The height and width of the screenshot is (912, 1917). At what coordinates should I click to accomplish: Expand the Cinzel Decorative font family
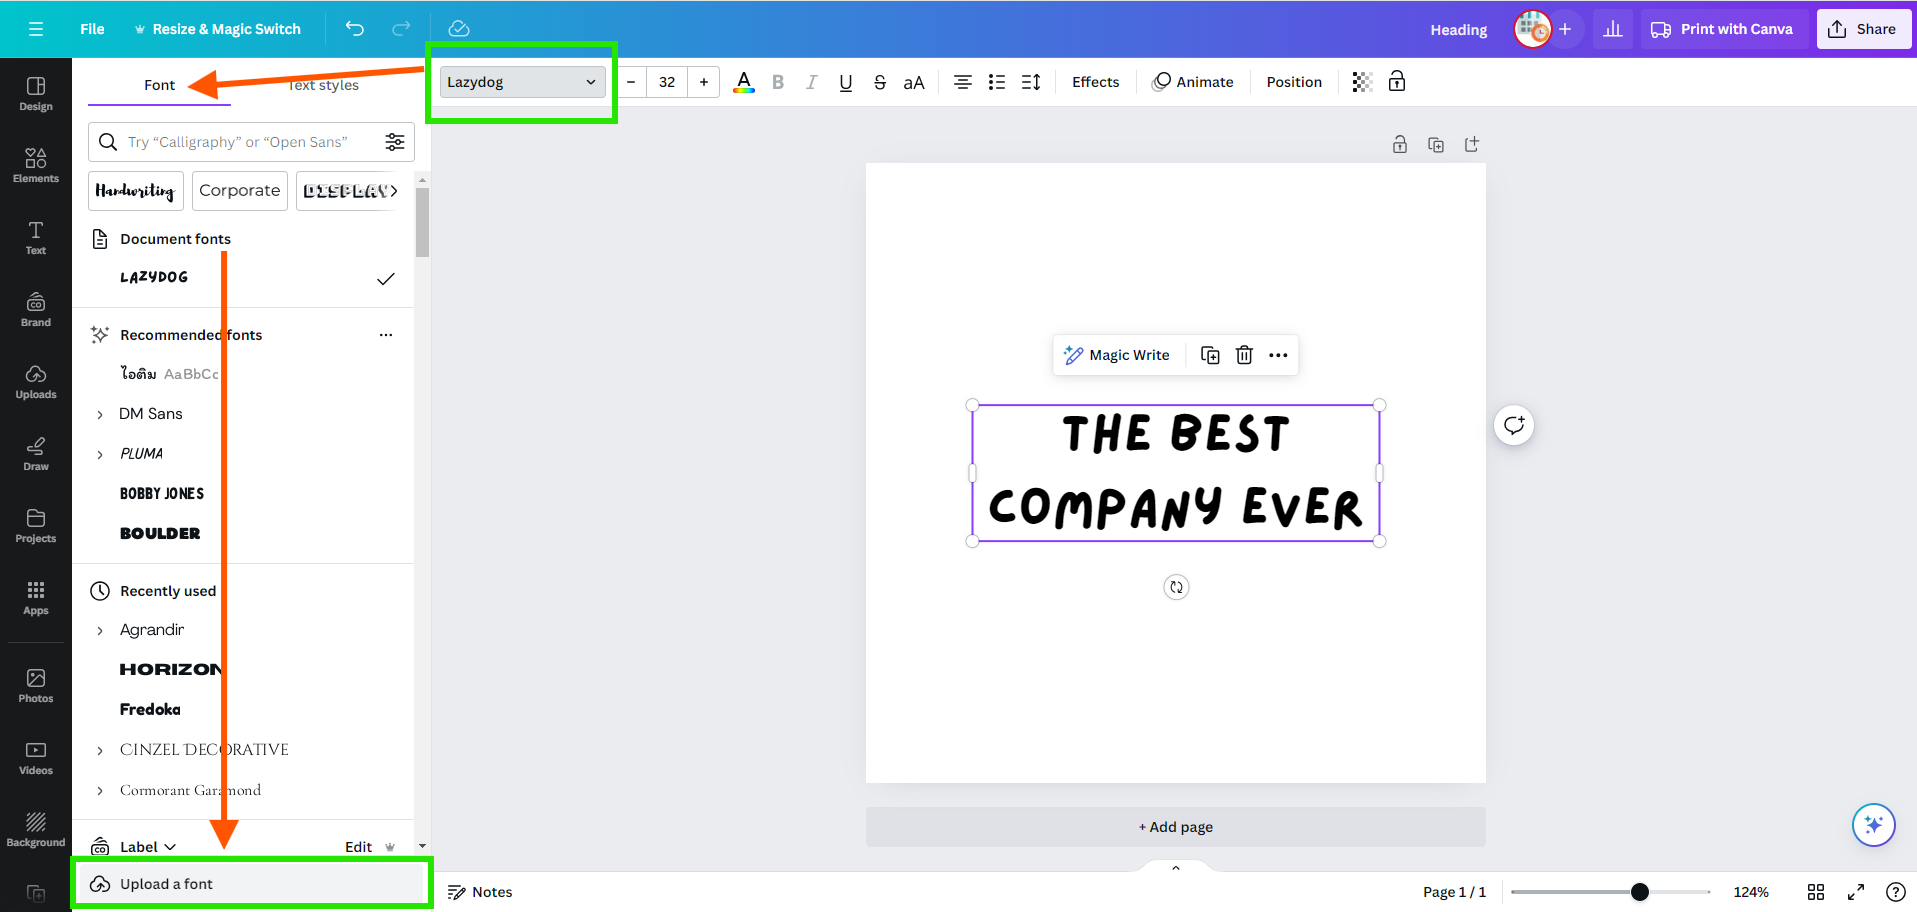(100, 750)
